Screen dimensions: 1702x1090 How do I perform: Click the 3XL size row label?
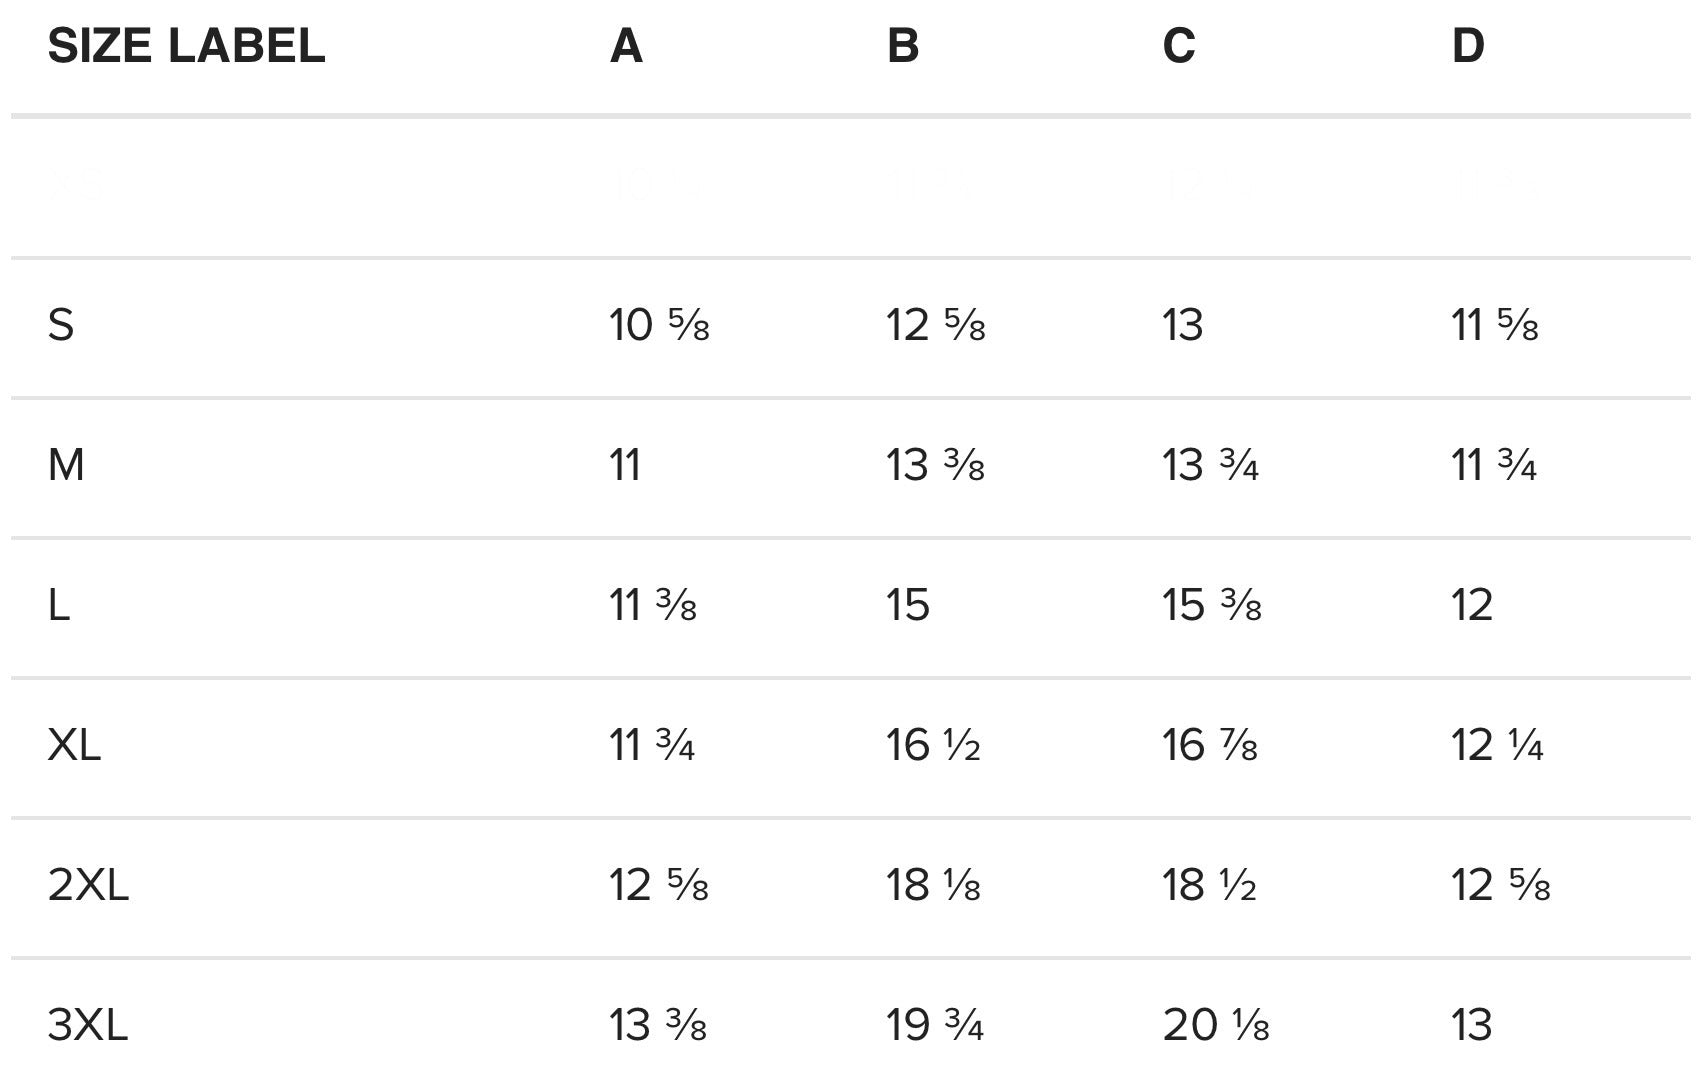tap(88, 1025)
